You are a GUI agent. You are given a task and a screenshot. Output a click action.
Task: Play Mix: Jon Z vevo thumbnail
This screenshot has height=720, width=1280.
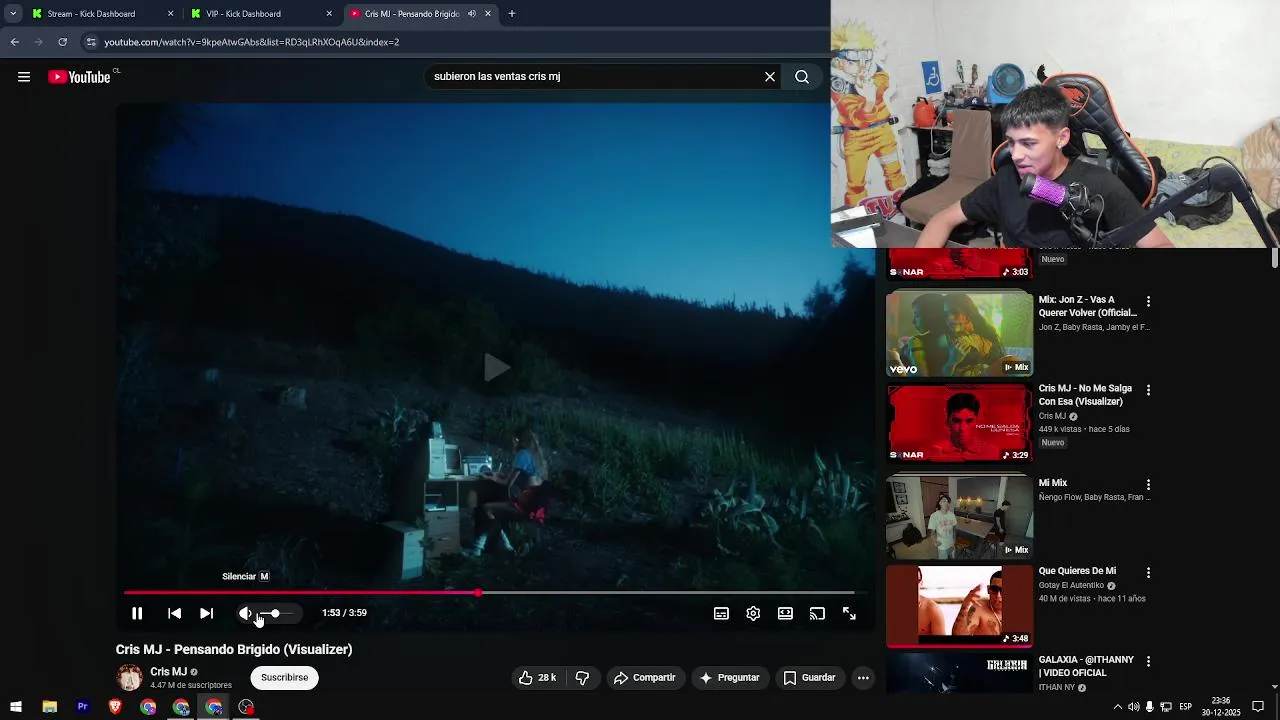[959, 333]
